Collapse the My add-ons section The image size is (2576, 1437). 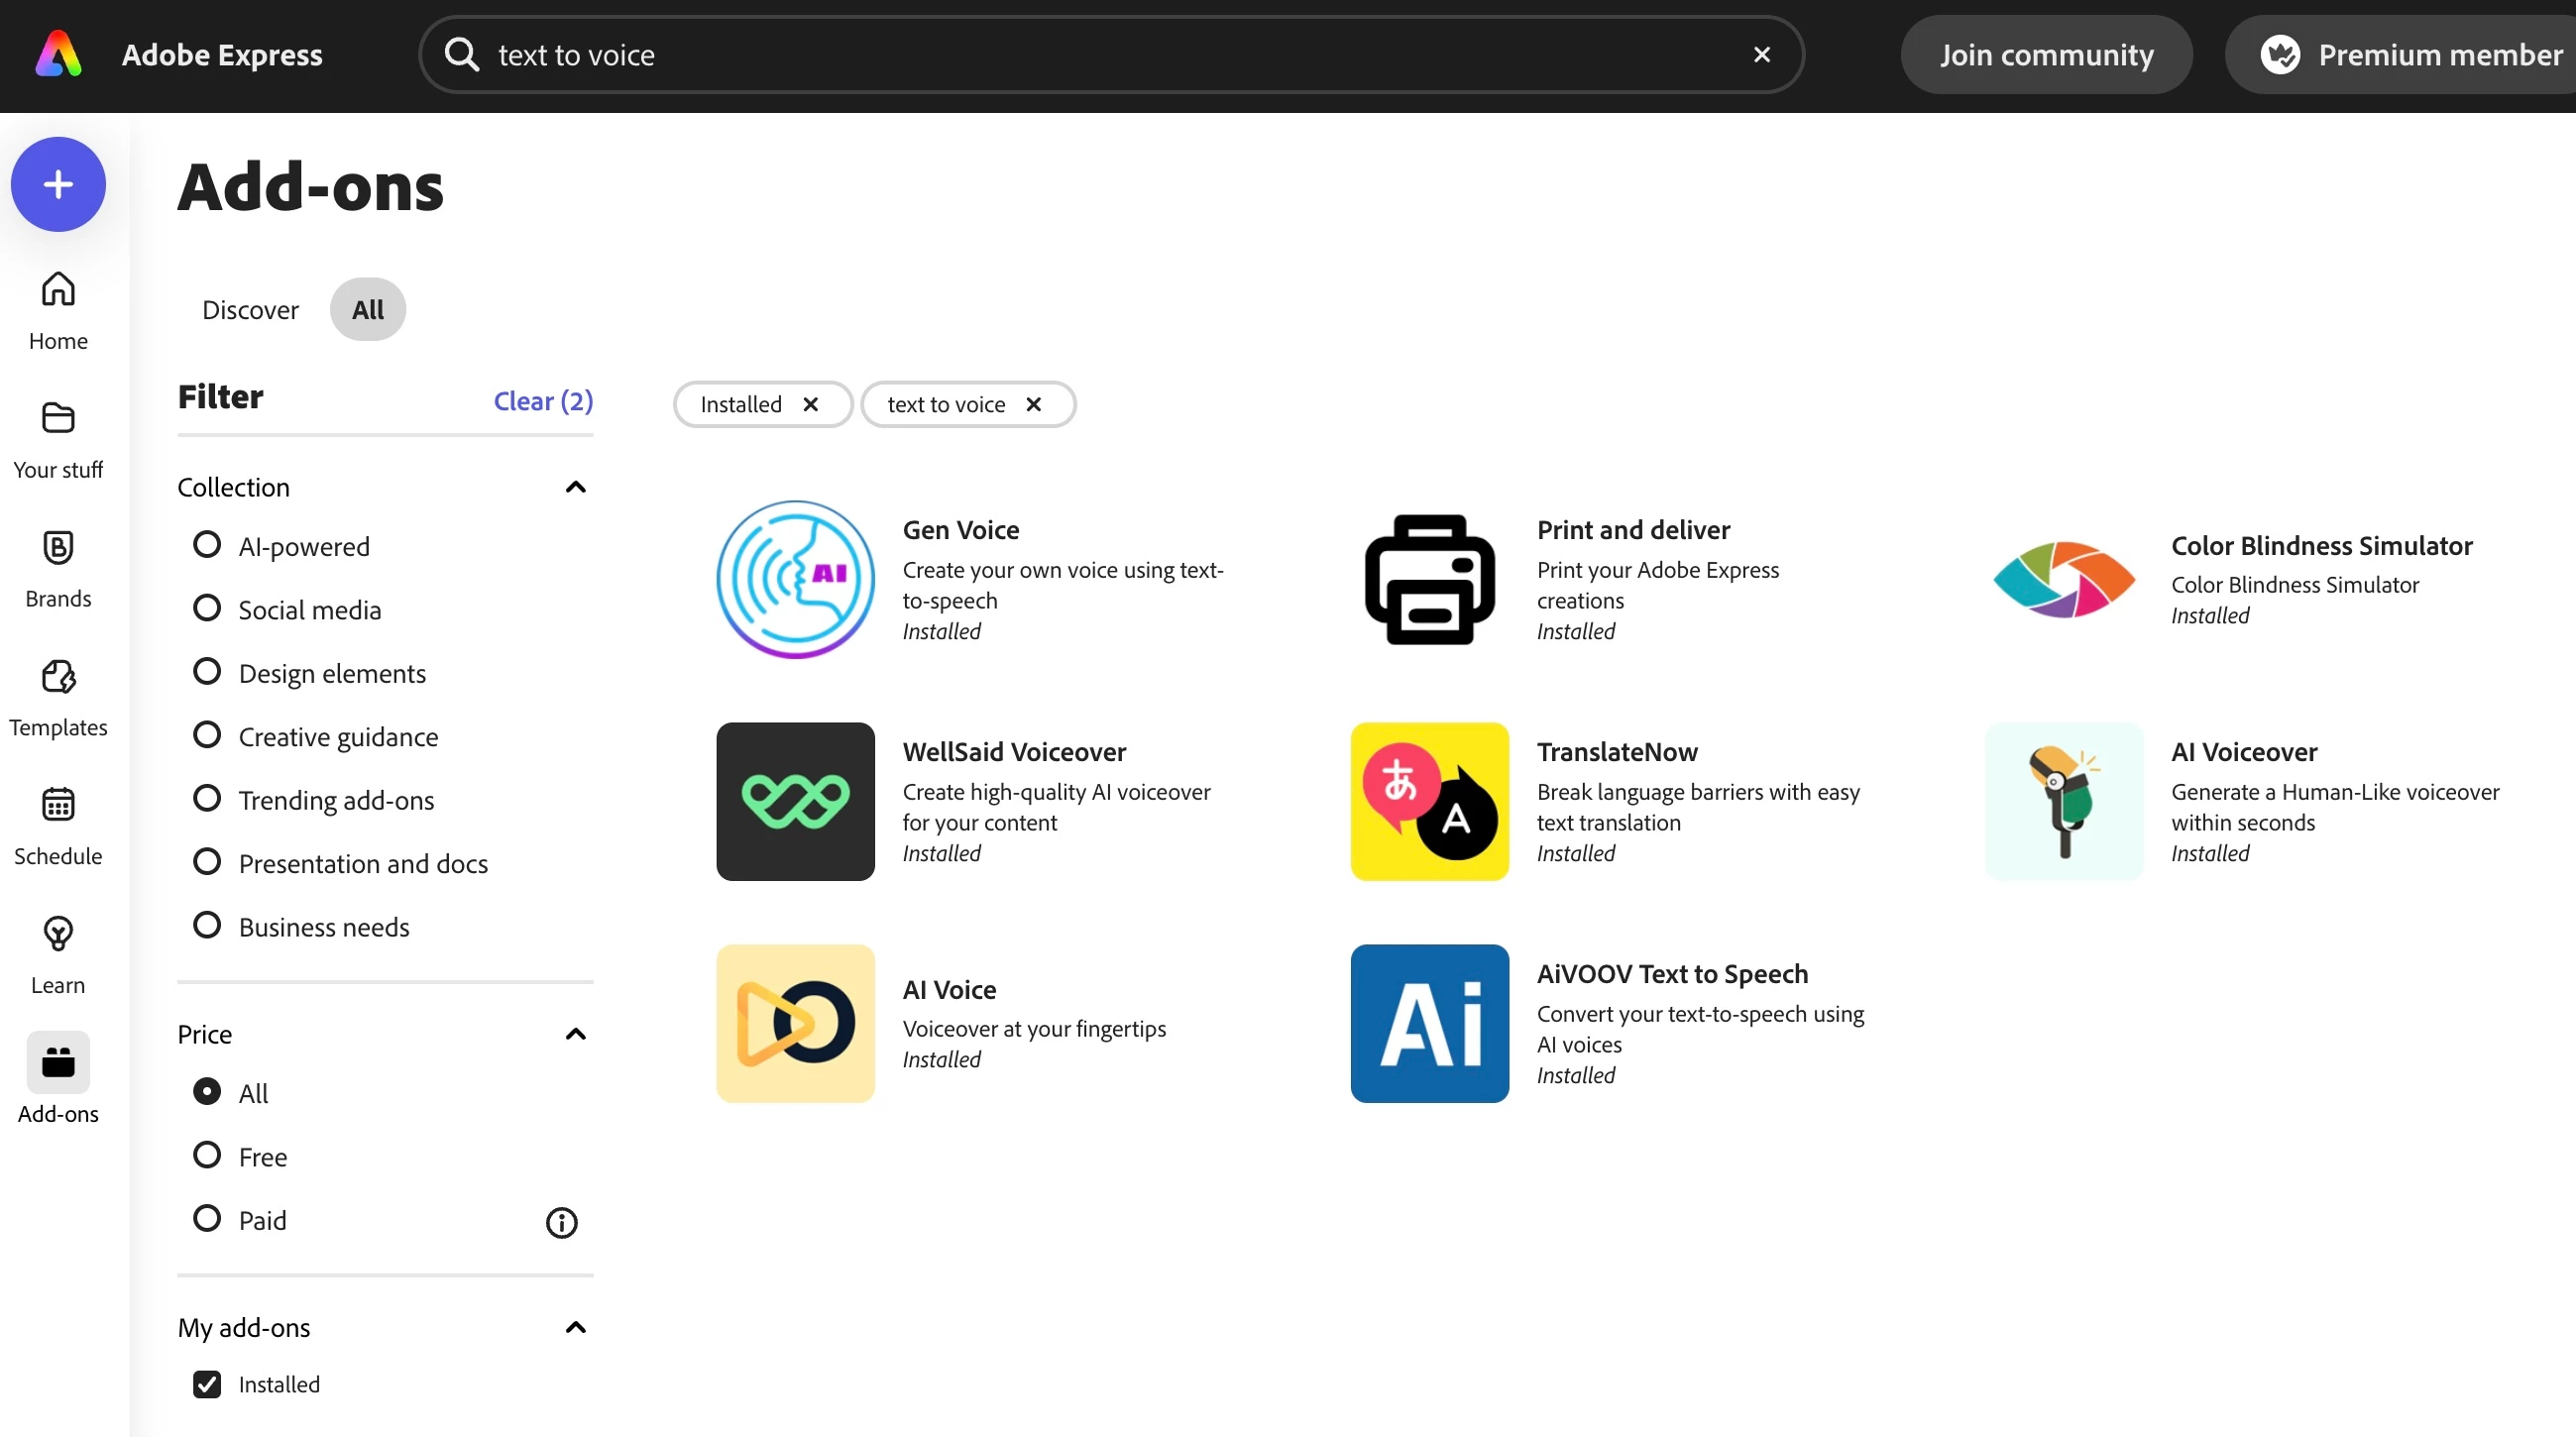575,1327
